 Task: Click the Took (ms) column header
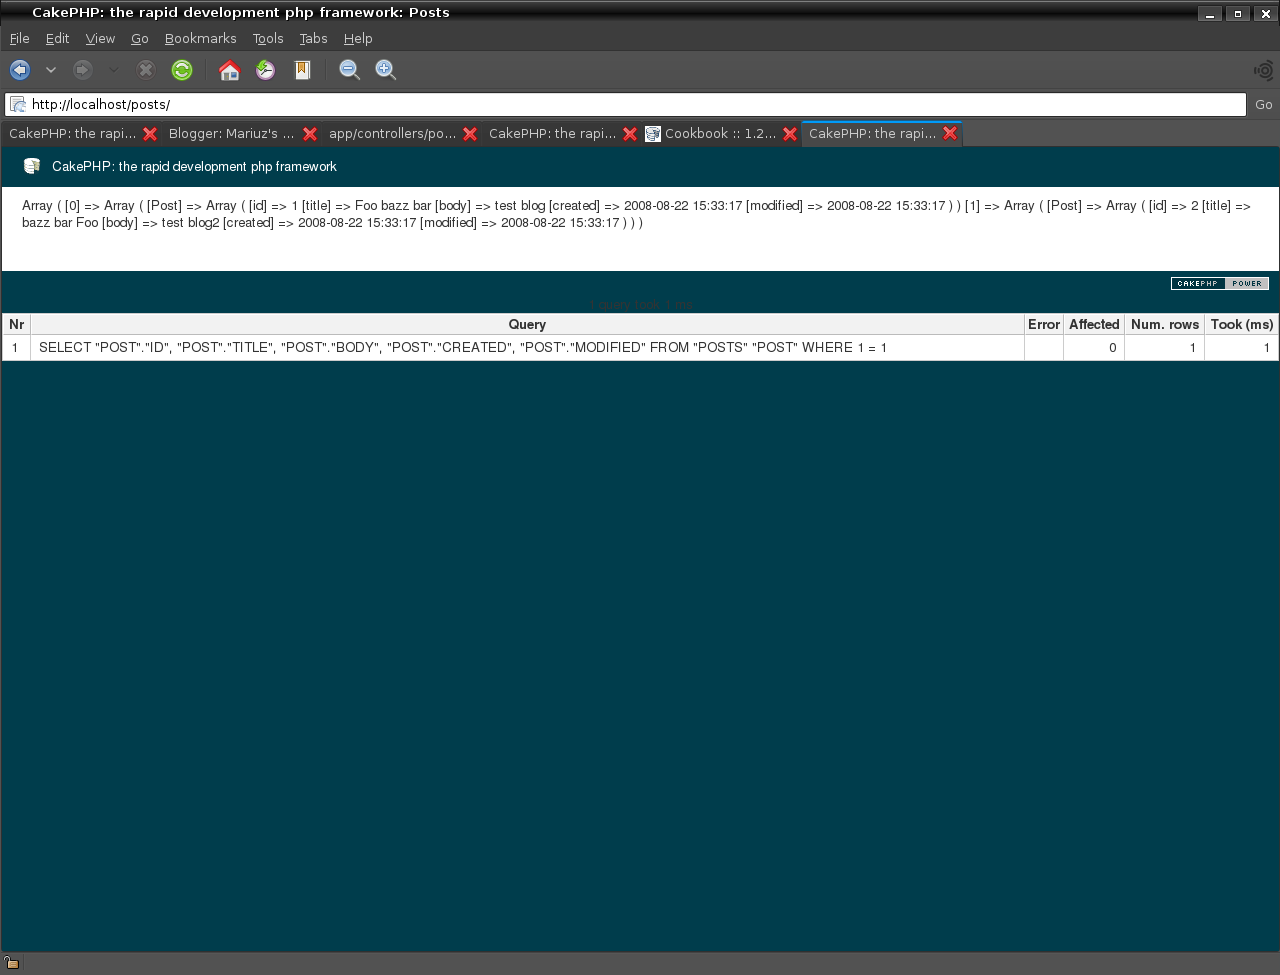click(x=1242, y=324)
